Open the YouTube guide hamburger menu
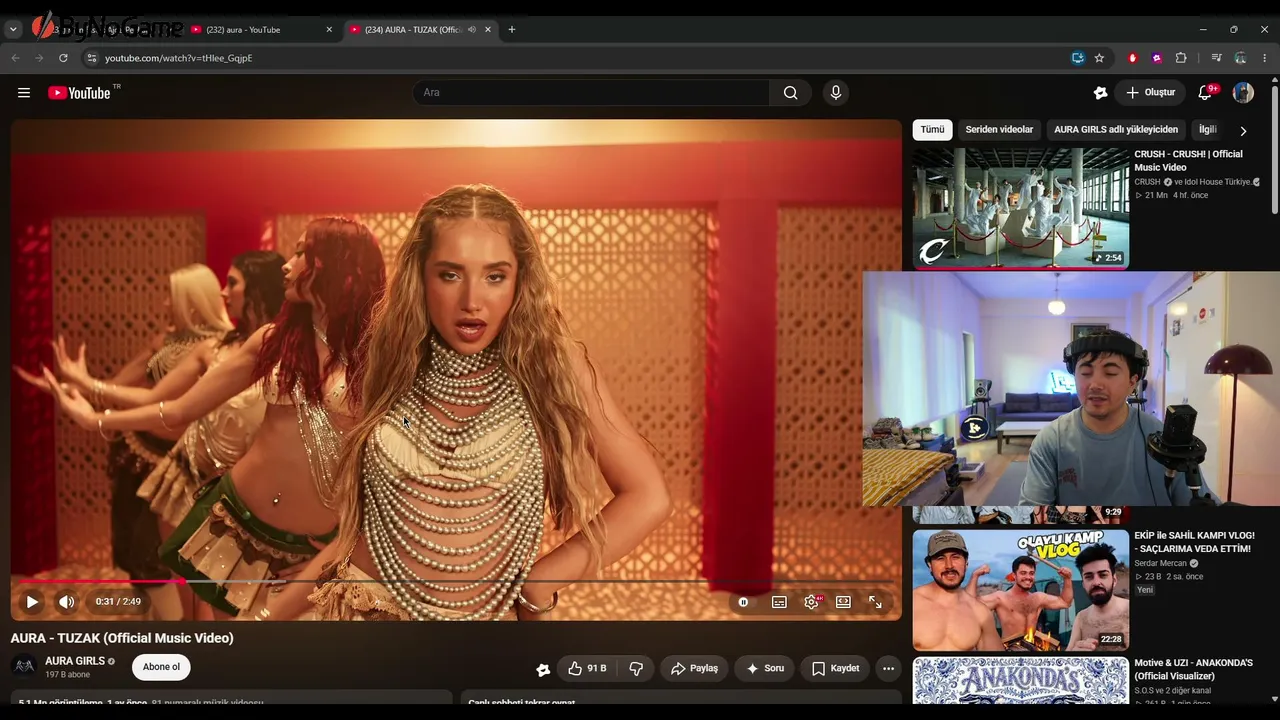Image resolution: width=1280 pixels, height=720 pixels. (24, 93)
